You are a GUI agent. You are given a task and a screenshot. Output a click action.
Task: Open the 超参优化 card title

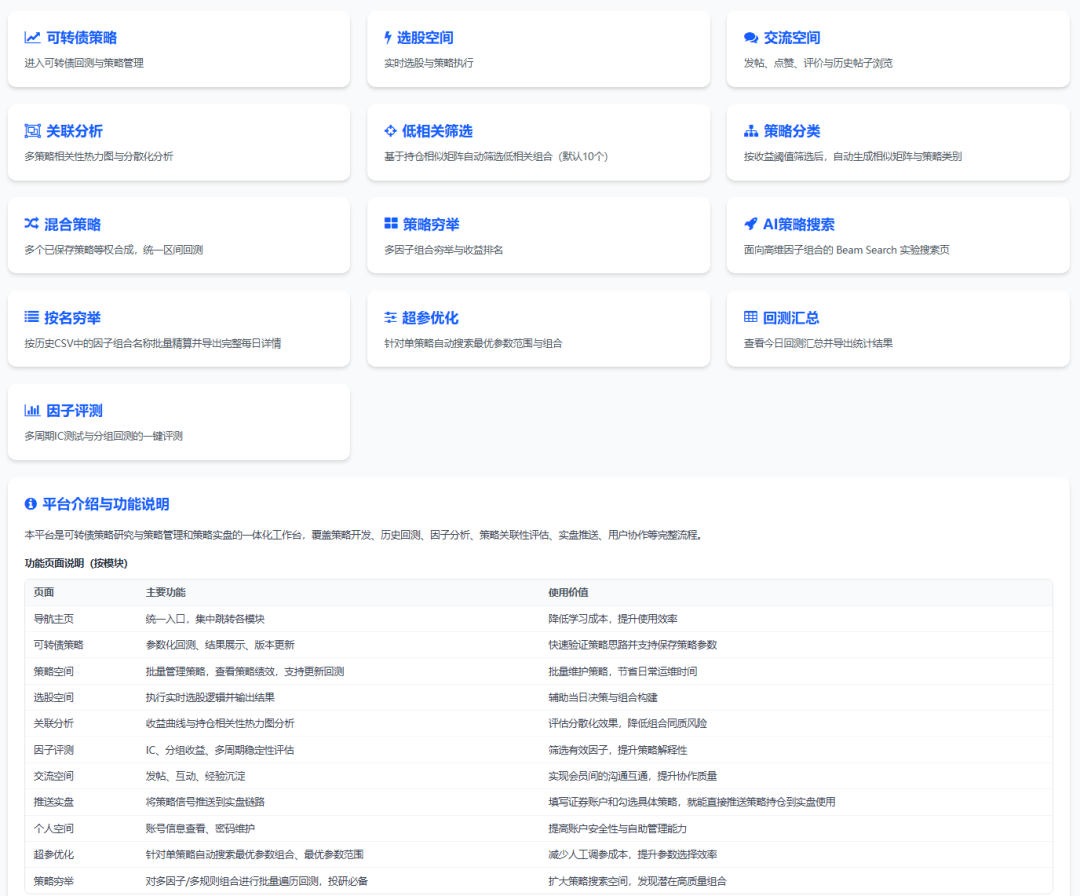tap(430, 317)
